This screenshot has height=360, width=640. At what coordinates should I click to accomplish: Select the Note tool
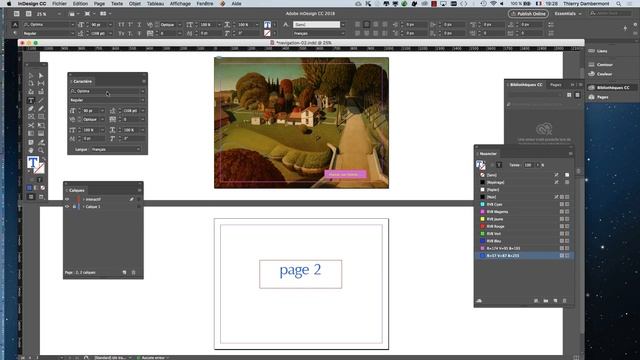[x=31, y=142]
